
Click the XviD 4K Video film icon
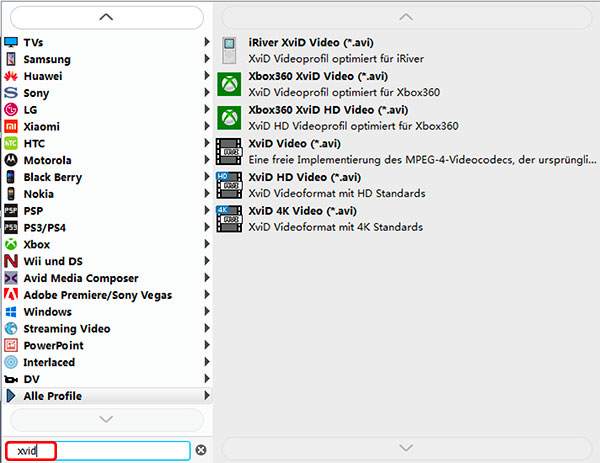pos(229,218)
